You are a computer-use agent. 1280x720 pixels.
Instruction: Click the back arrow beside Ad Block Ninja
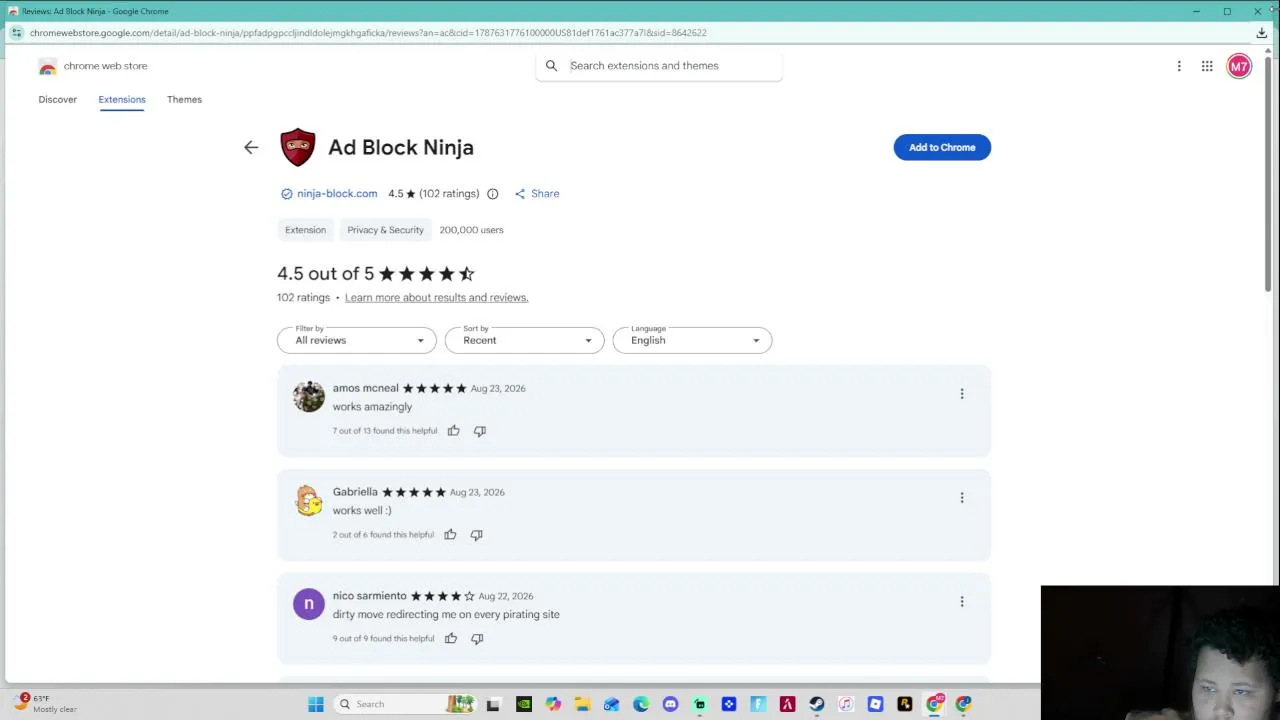pos(251,147)
